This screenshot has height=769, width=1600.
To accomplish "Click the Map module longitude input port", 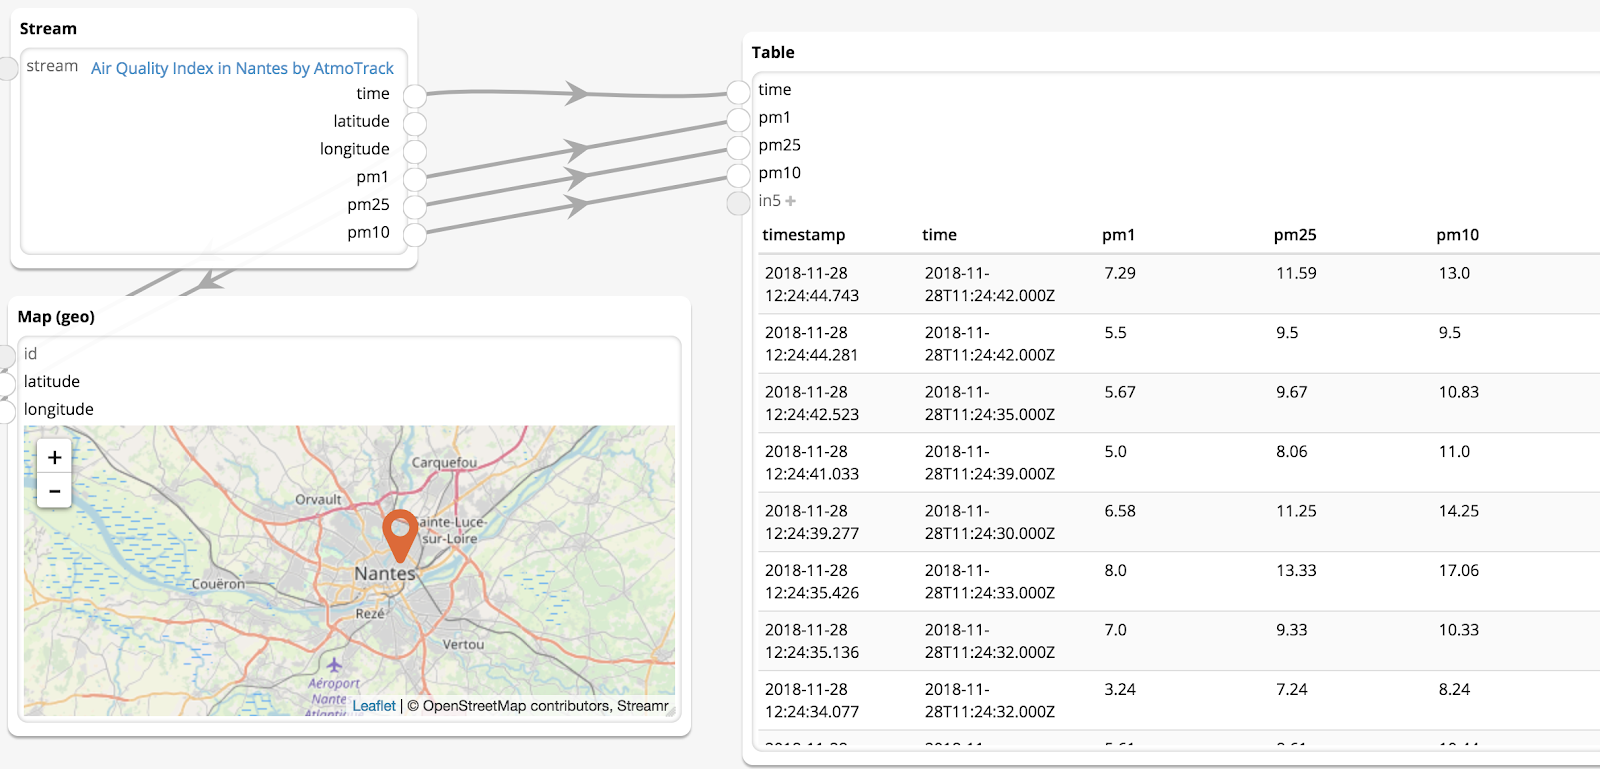I will [x=6, y=411].
